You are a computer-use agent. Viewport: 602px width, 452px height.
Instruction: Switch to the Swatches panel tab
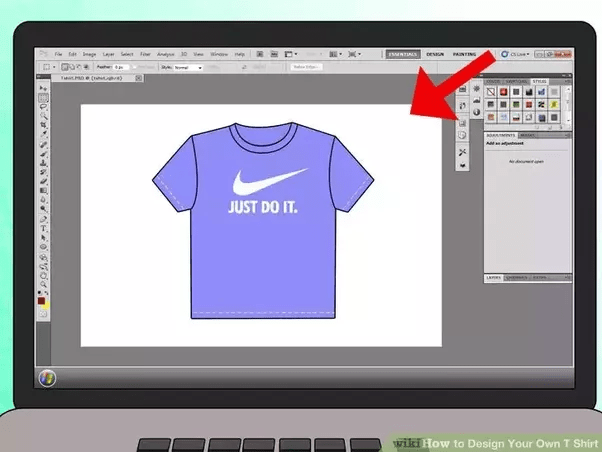point(516,81)
